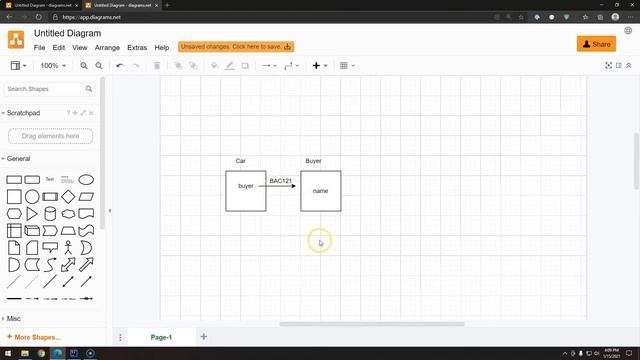
Task: Select the cylinder shape in General
Action: click(50, 214)
